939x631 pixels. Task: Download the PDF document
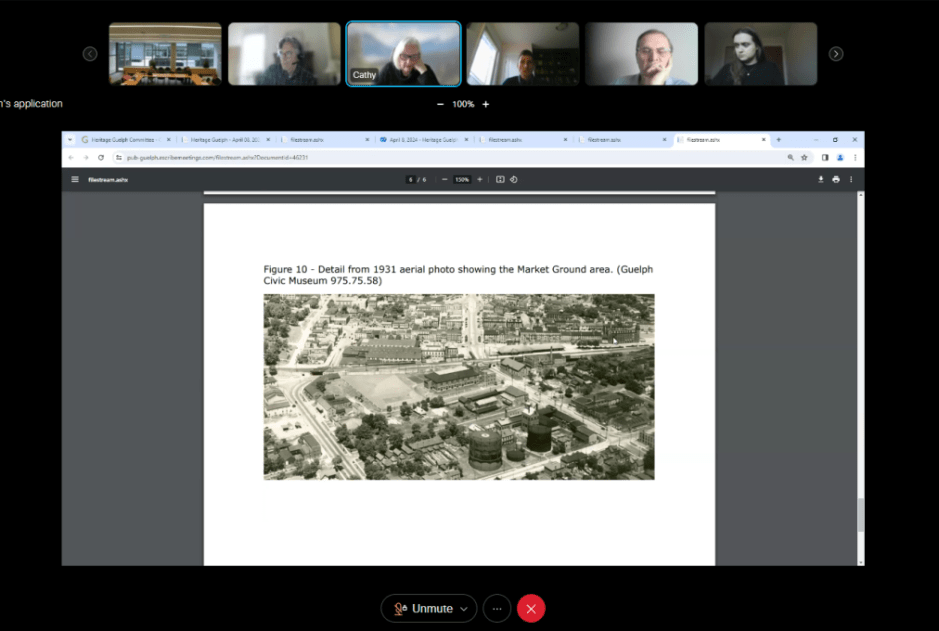821,180
